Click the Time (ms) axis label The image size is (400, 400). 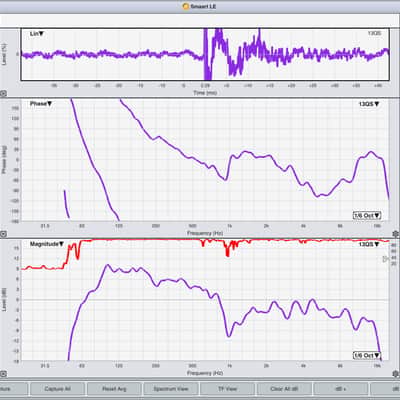tap(205, 93)
